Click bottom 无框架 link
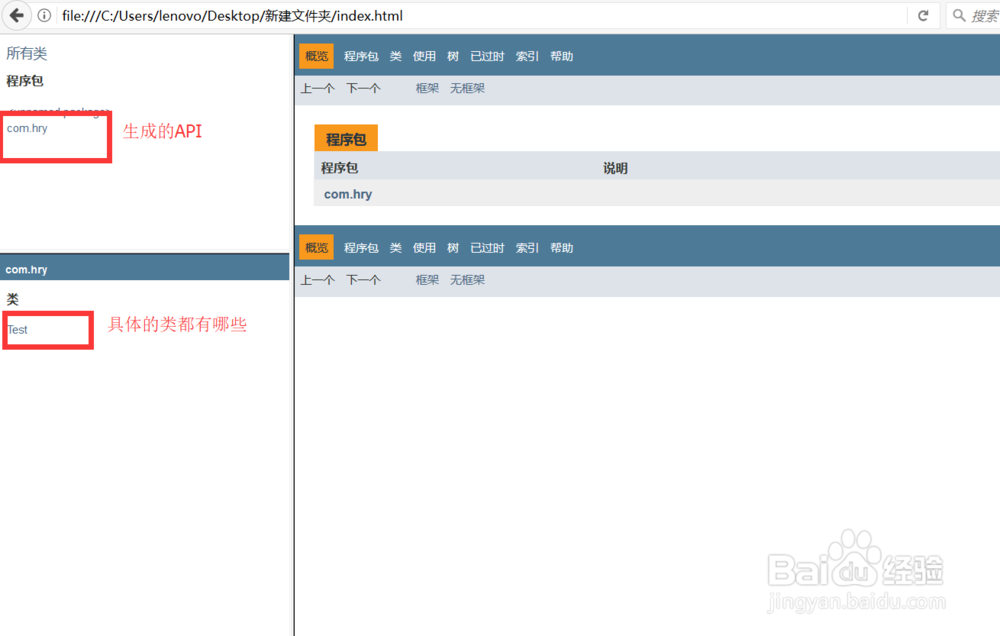1000x636 pixels. click(x=467, y=279)
